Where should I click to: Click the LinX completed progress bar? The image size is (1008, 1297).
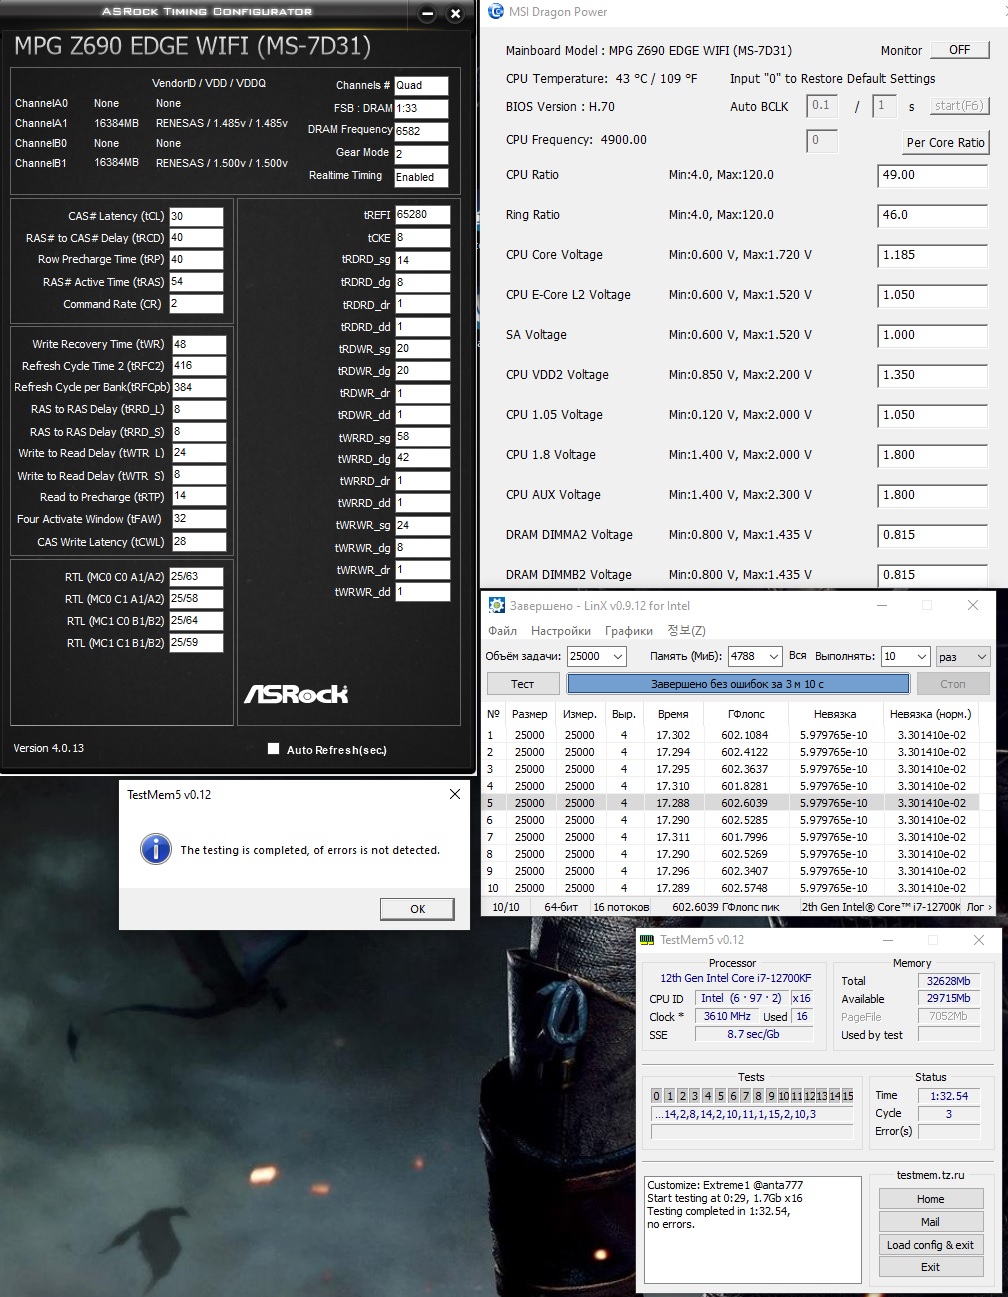pos(738,684)
